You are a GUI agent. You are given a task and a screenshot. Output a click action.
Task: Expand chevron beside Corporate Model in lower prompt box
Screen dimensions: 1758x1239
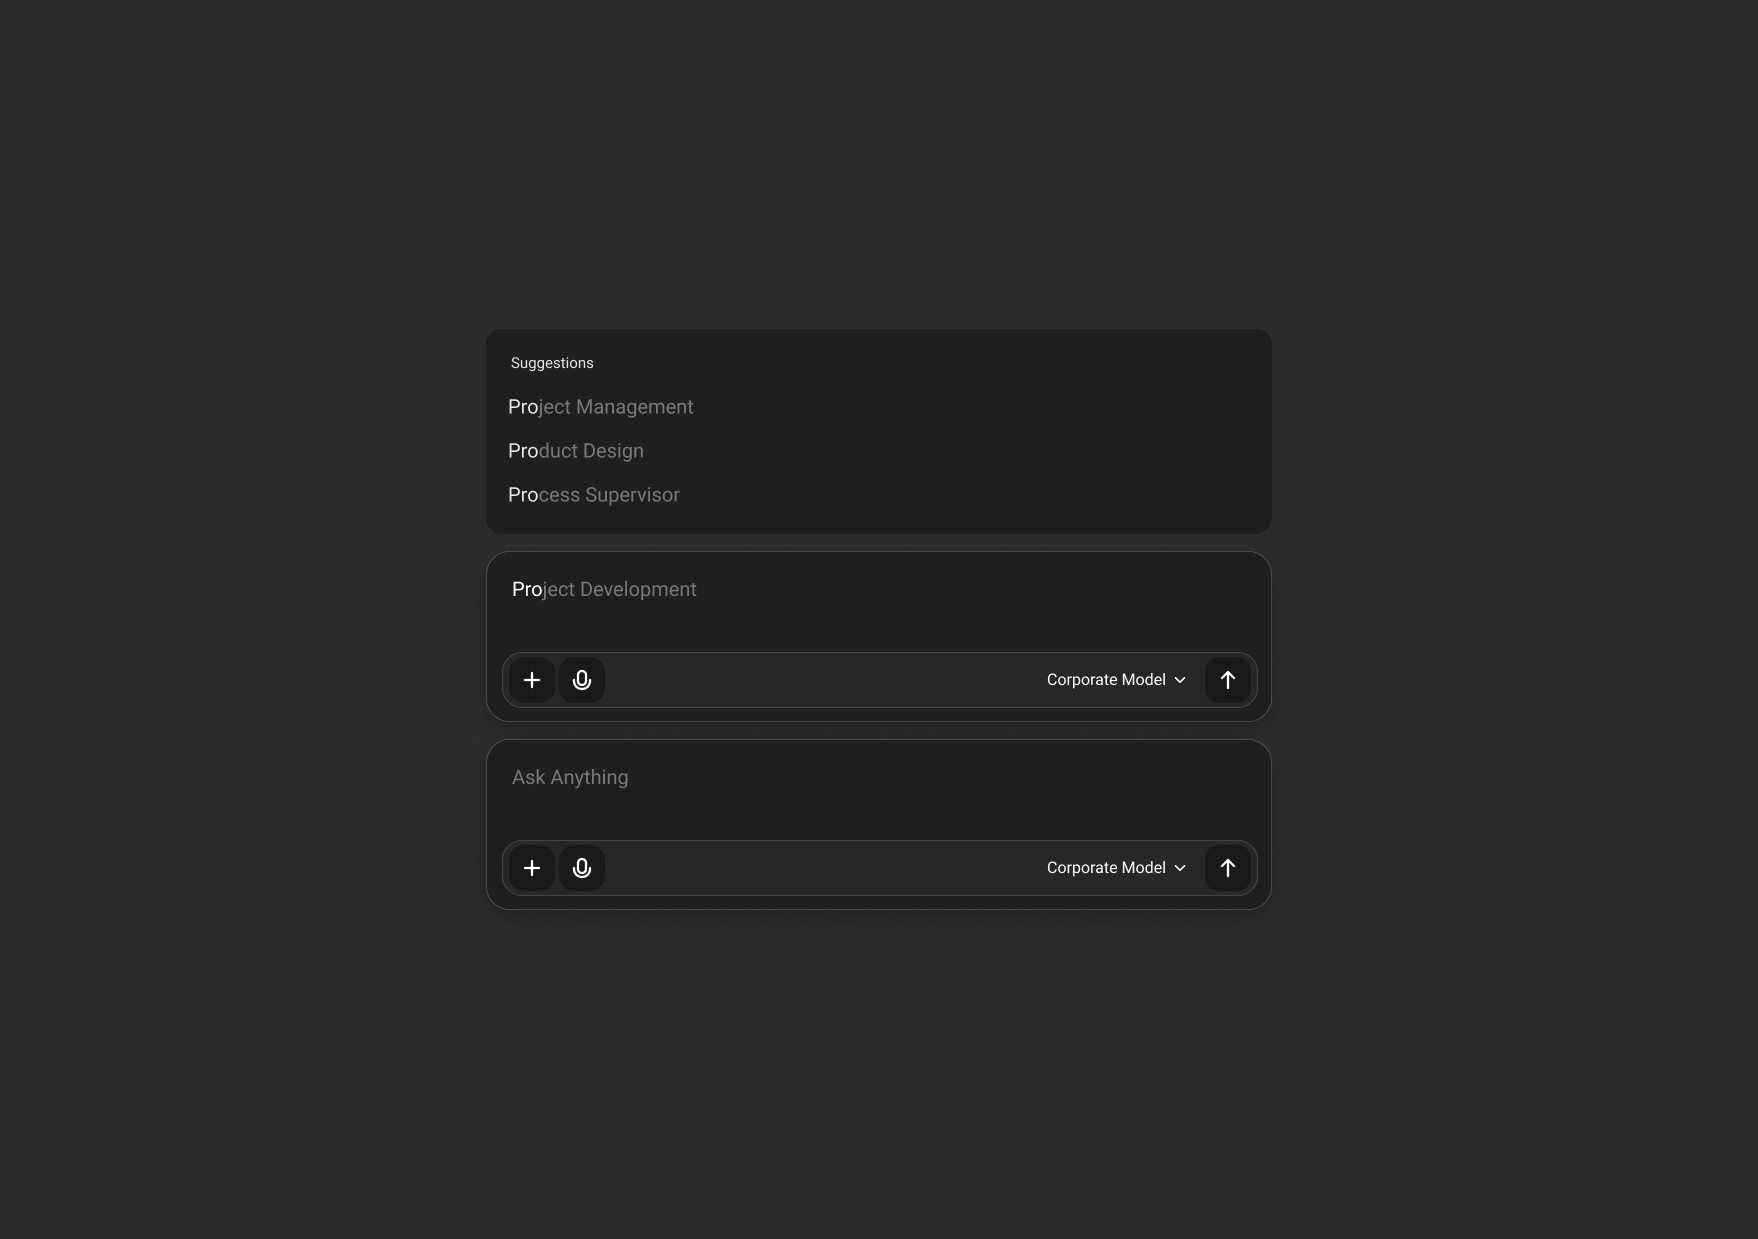[x=1180, y=868]
